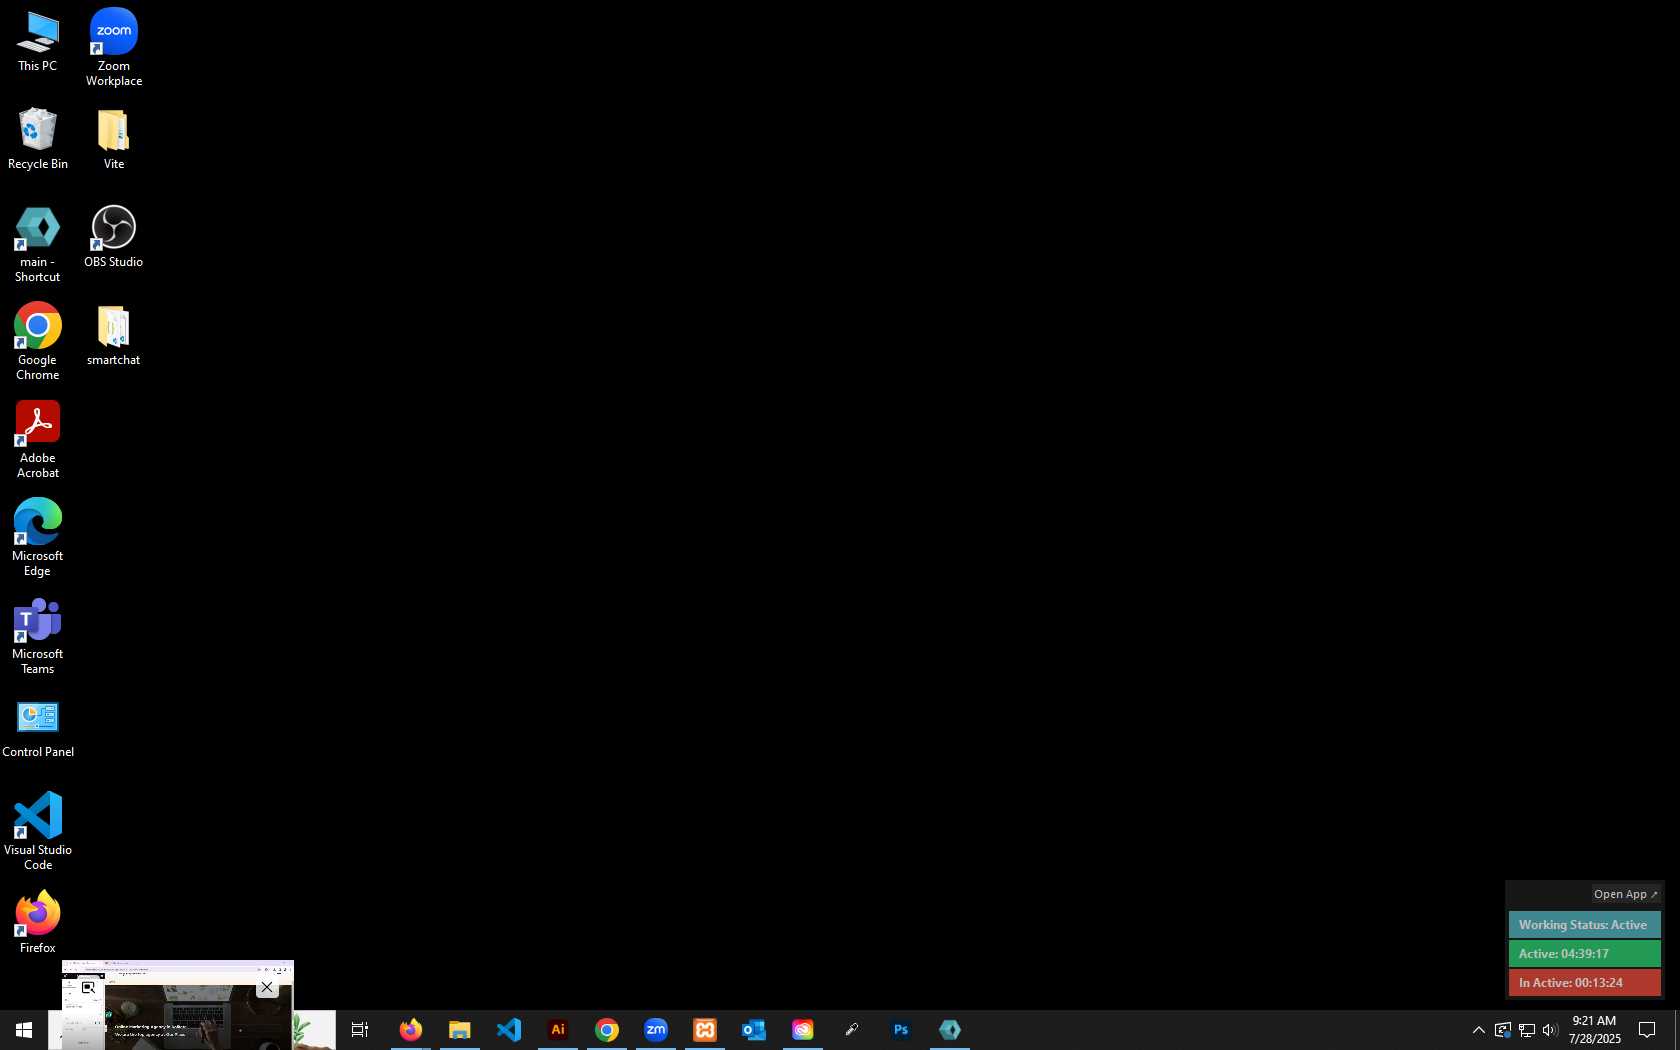
Task: Click the Working Status: Active bar
Action: point(1585,925)
